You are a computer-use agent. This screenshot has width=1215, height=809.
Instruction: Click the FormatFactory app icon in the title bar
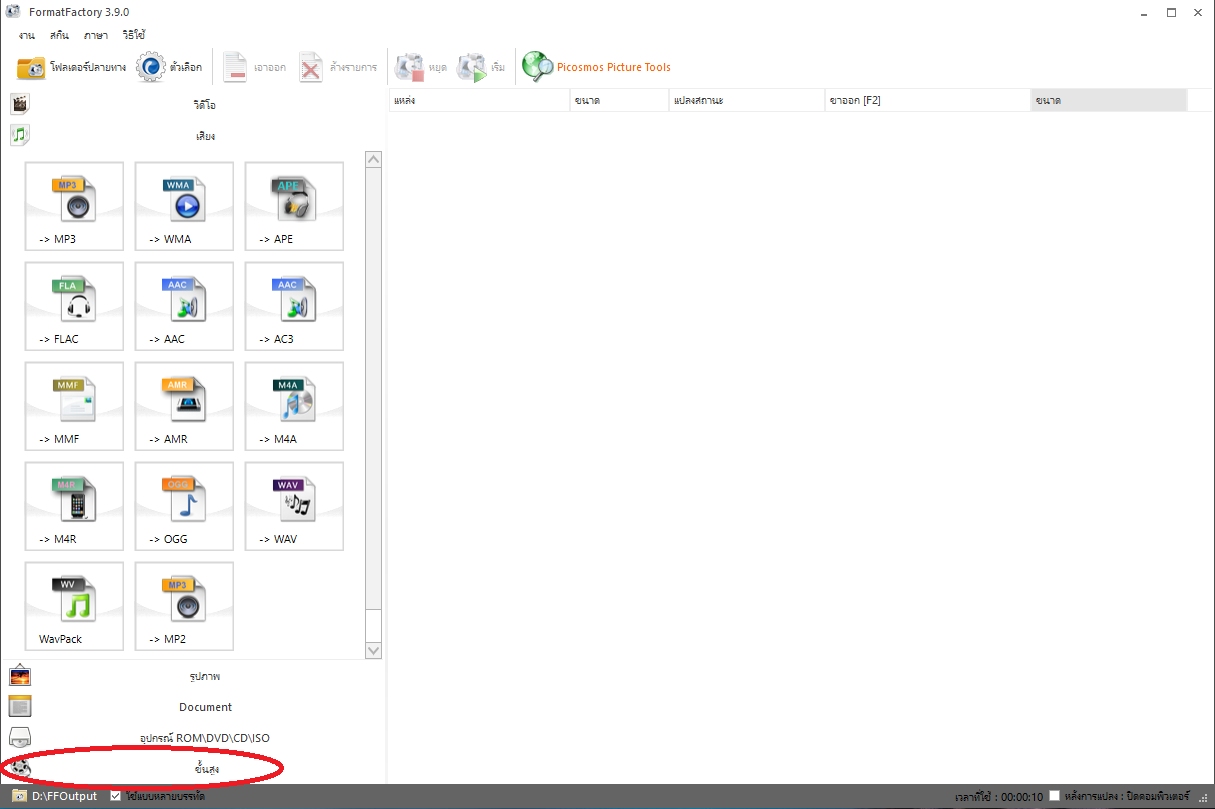(12, 11)
